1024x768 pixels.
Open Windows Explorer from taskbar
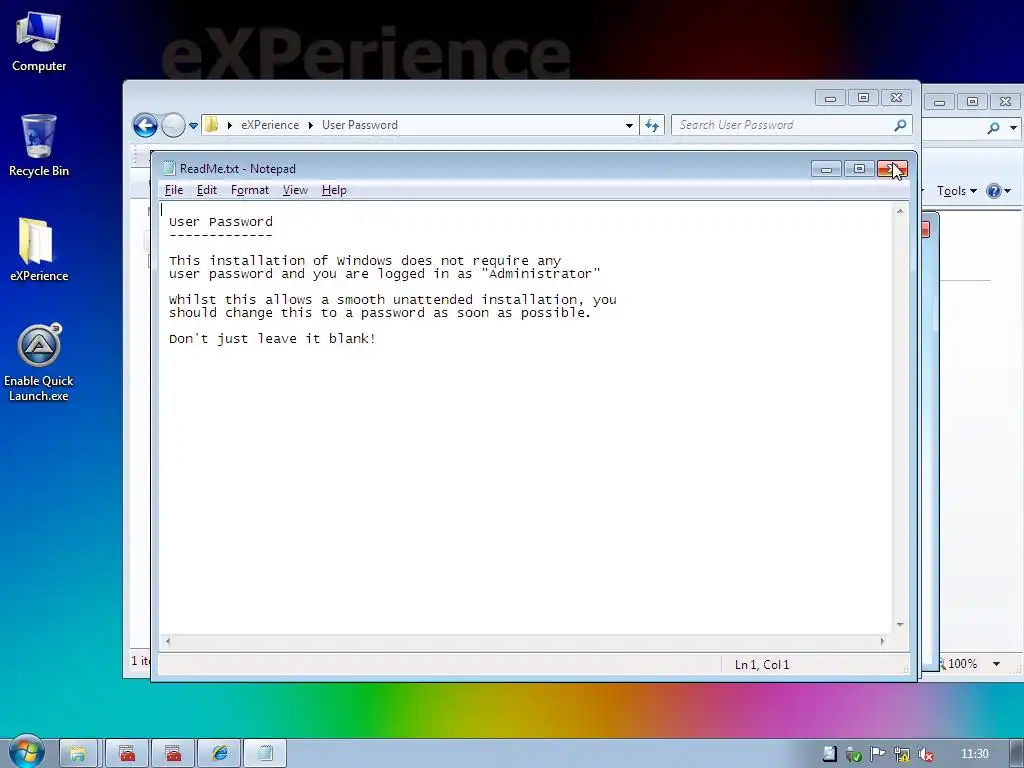coord(78,753)
